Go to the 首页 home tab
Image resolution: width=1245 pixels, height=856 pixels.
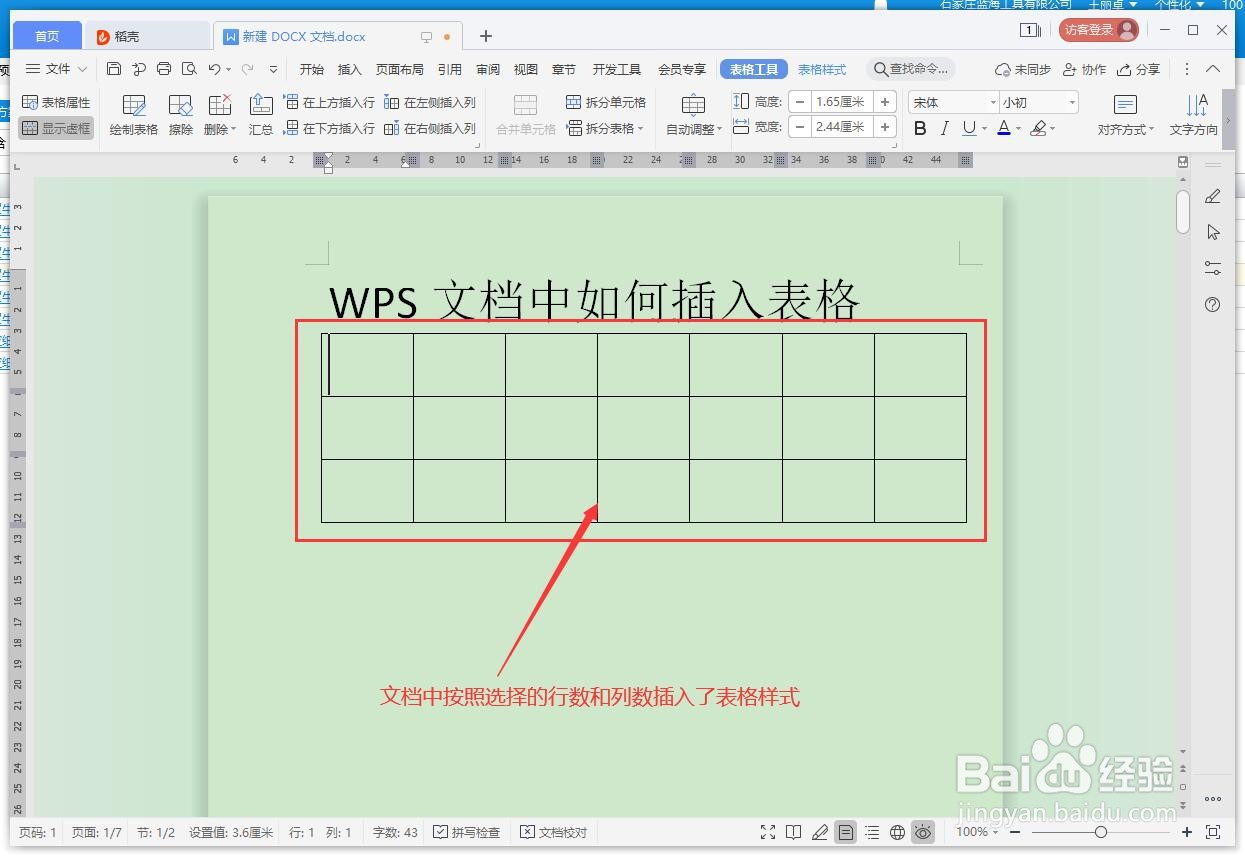click(x=47, y=36)
